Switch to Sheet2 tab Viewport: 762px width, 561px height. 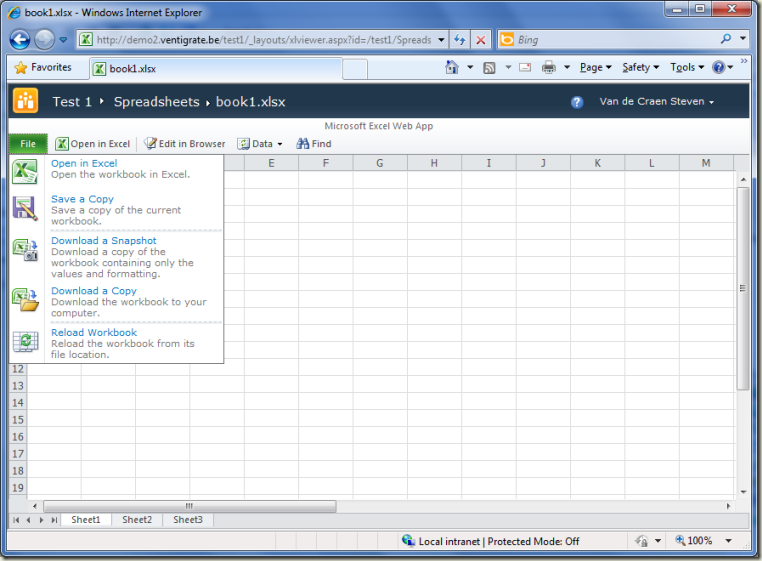pyautogui.click(x=137, y=520)
